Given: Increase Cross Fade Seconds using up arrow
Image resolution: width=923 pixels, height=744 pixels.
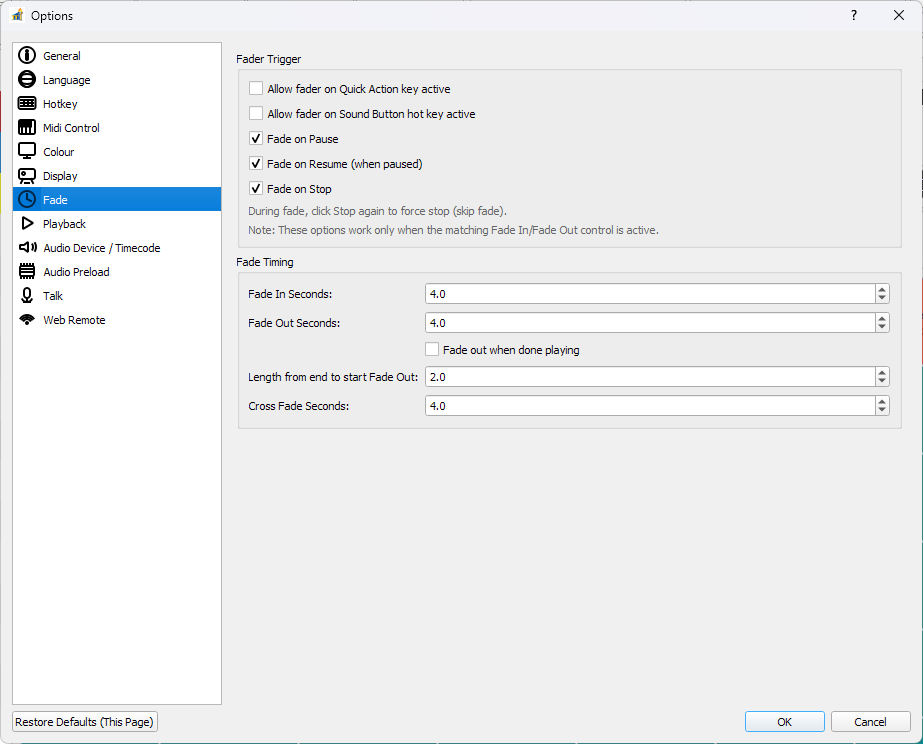Looking at the screenshot, I should [x=881, y=401].
